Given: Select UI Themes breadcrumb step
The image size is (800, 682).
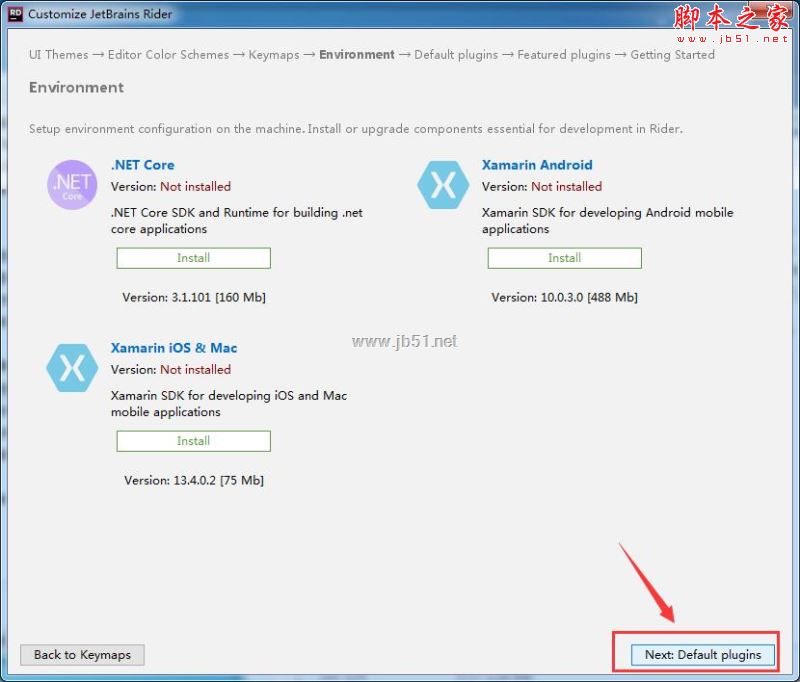Looking at the screenshot, I should 59,55.
